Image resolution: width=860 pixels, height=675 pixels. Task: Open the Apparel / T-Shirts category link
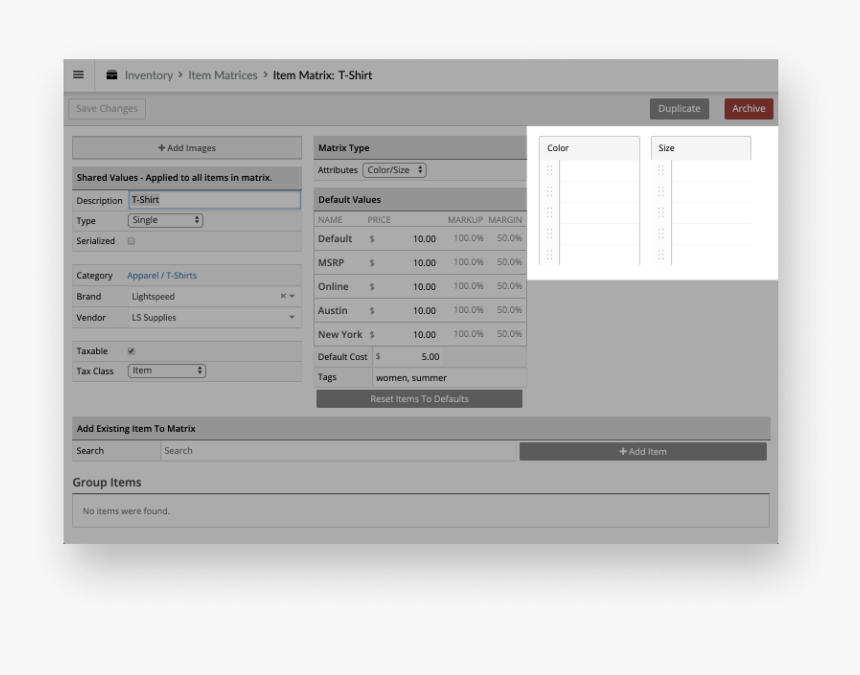(x=162, y=275)
